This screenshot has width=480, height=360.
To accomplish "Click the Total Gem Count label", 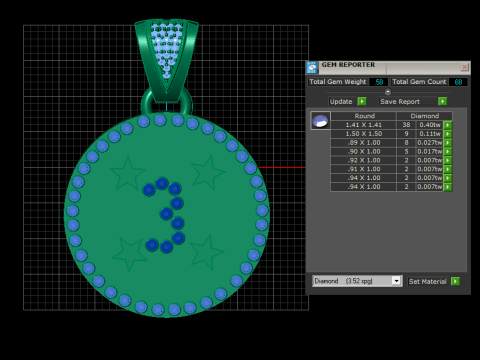I will tap(419, 82).
